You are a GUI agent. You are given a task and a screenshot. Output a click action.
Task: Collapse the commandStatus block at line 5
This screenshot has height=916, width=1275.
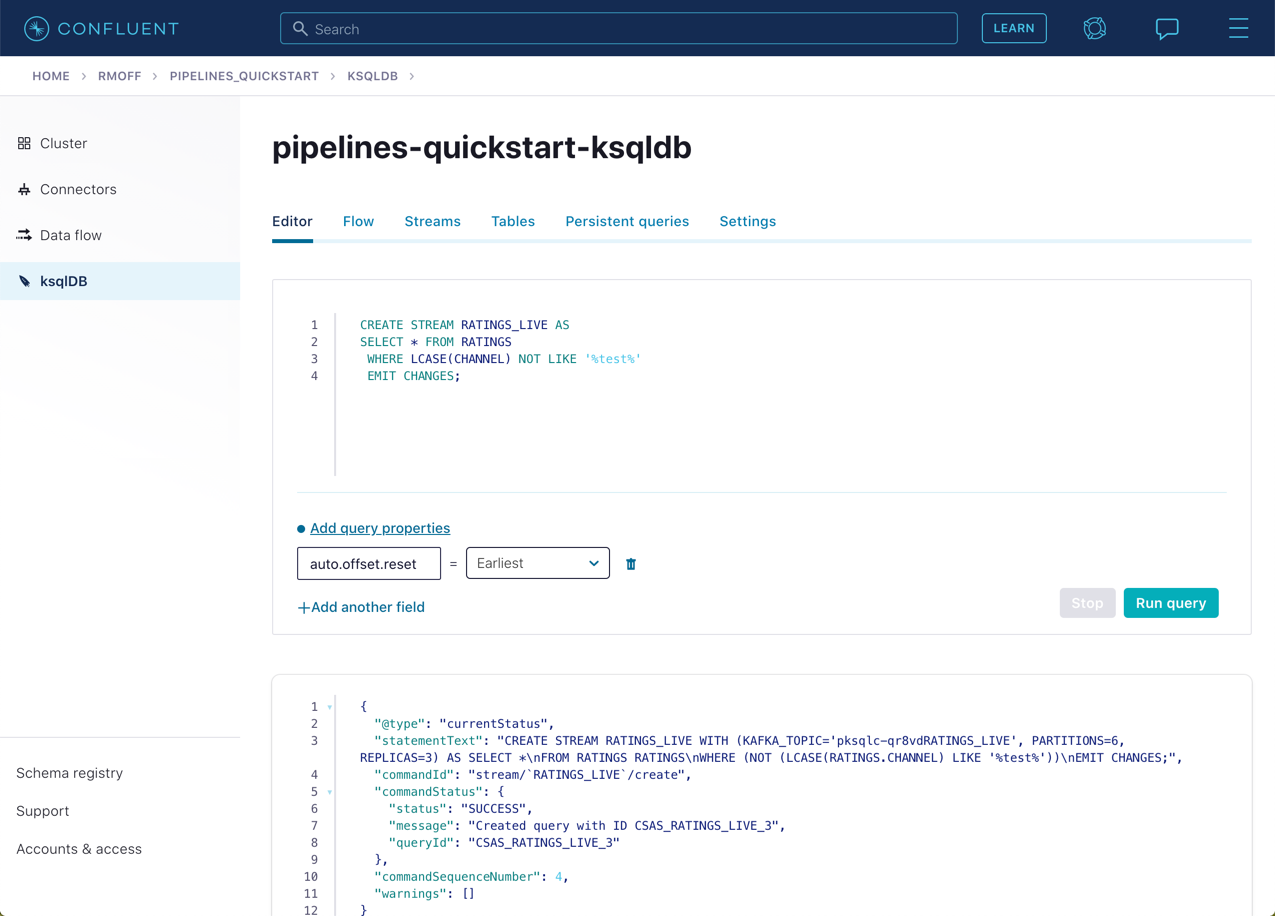(330, 792)
